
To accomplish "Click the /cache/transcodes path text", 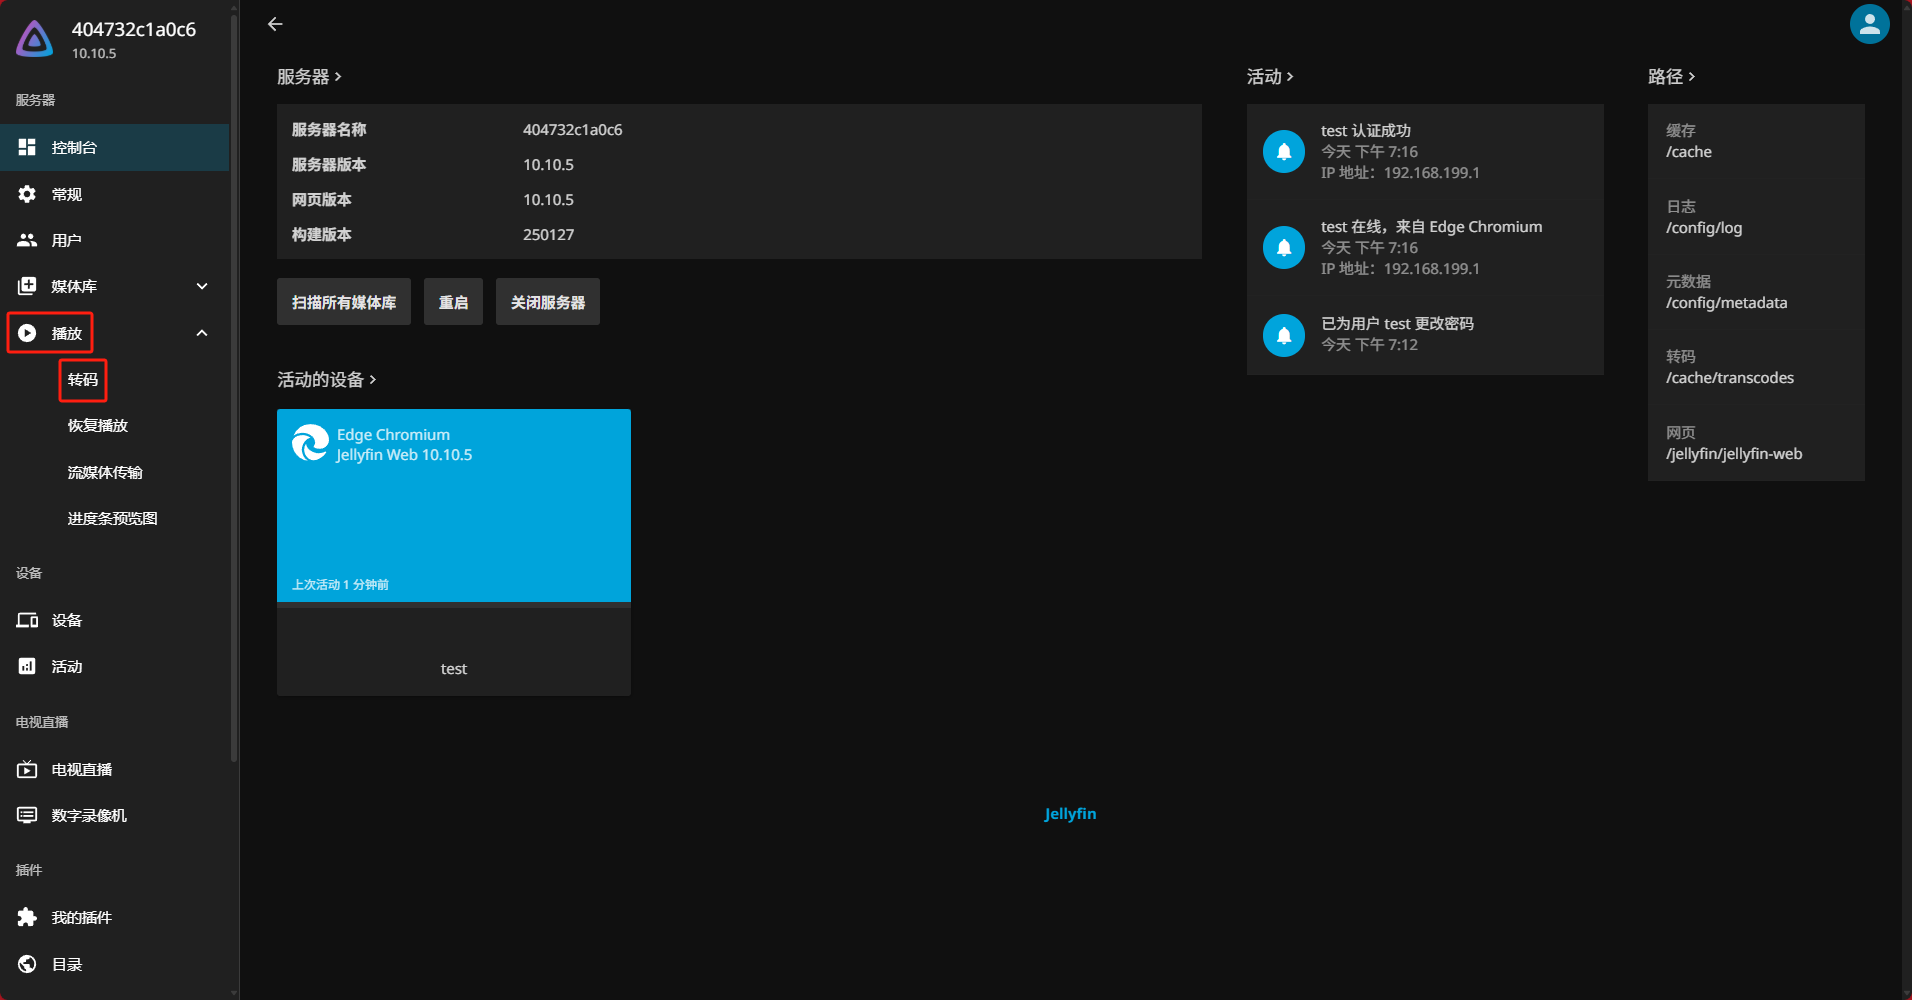I will pos(1730,378).
